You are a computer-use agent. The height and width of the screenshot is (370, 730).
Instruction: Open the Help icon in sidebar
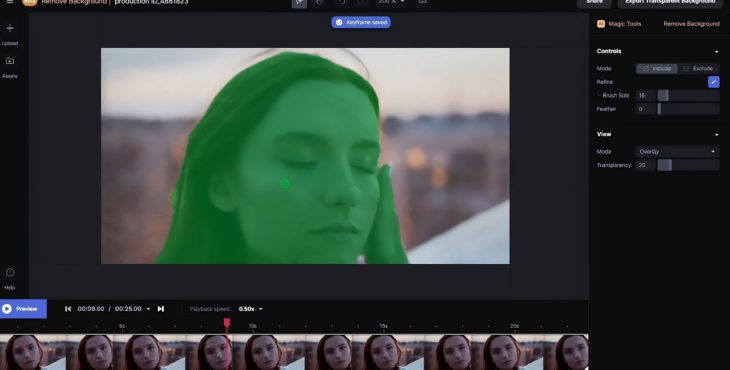pos(10,273)
